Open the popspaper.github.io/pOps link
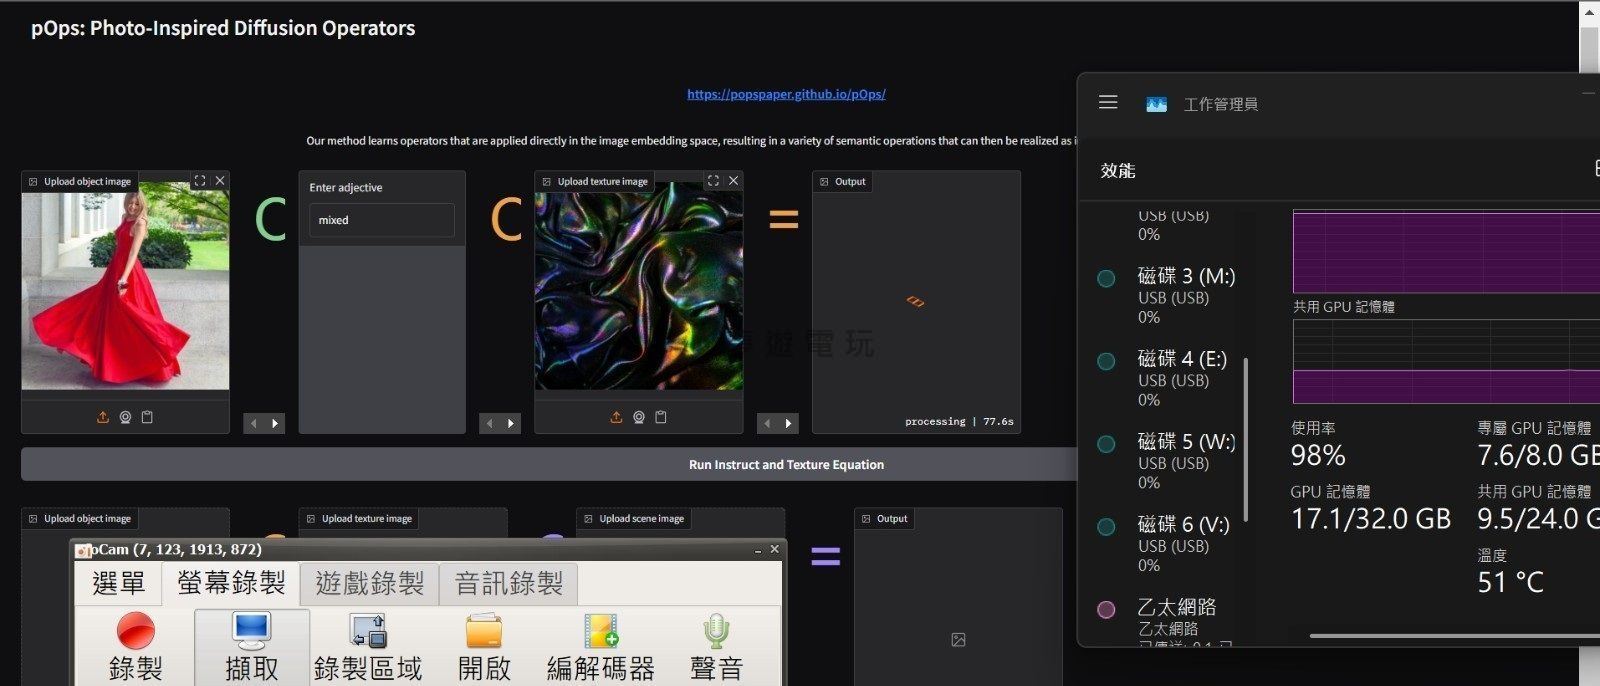Image resolution: width=1600 pixels, height=686 pixels. [x=786, y=94]
